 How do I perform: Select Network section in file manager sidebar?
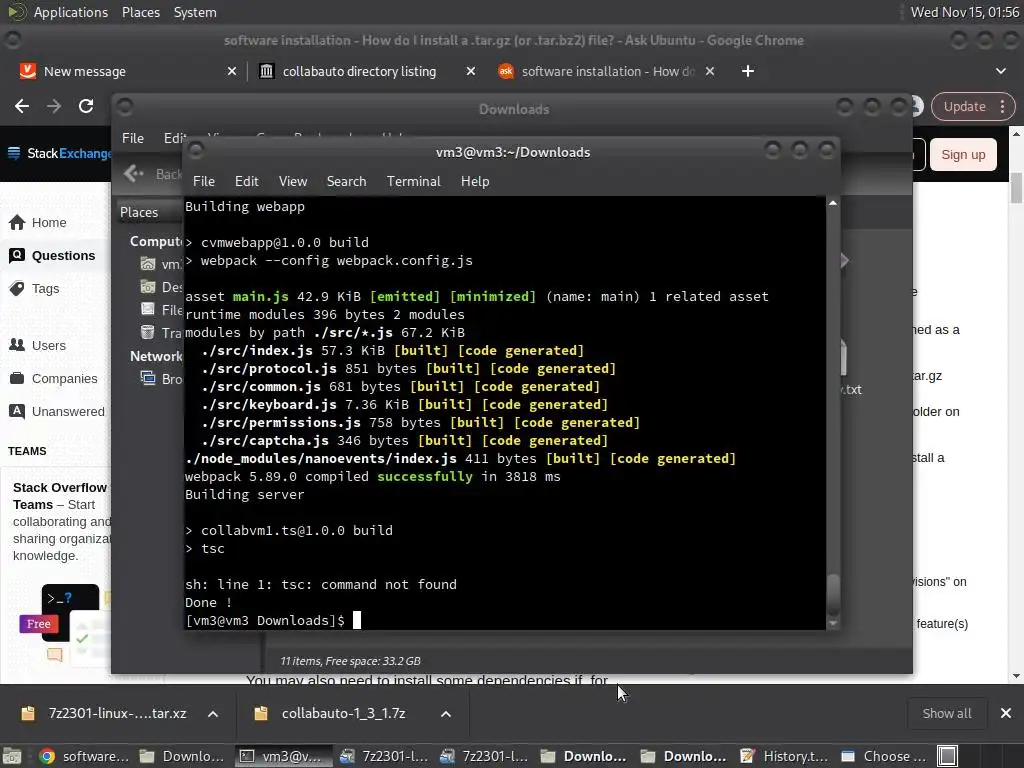(156, 357)
